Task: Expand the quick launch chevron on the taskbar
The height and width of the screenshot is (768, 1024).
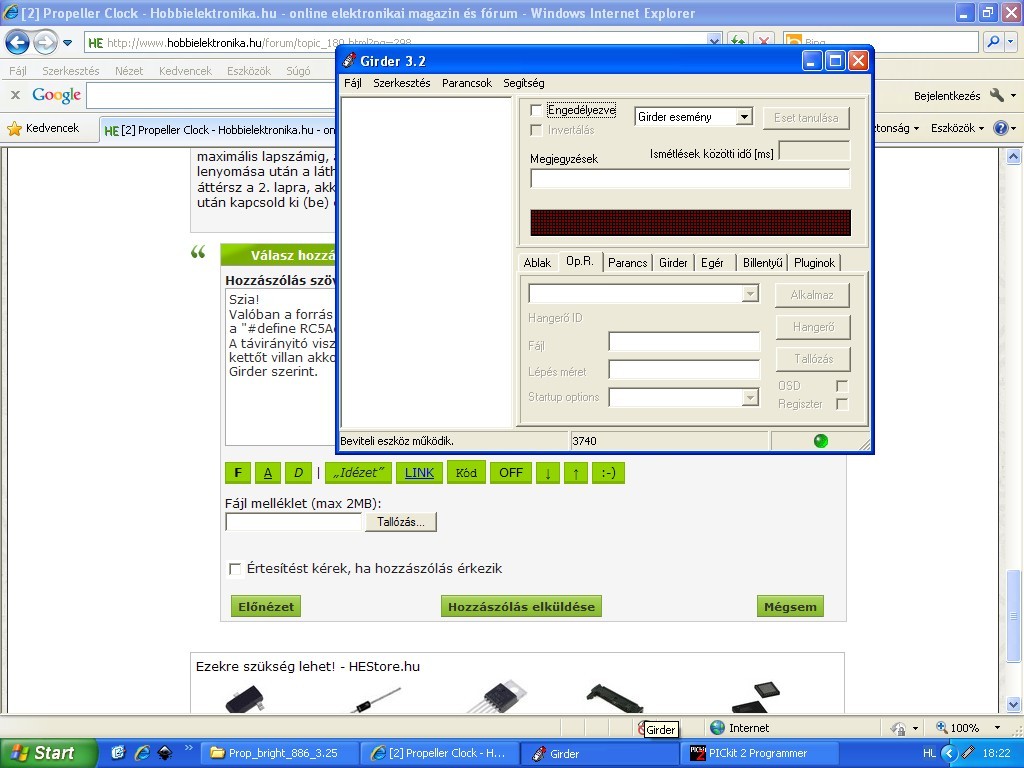Action: 189,748
